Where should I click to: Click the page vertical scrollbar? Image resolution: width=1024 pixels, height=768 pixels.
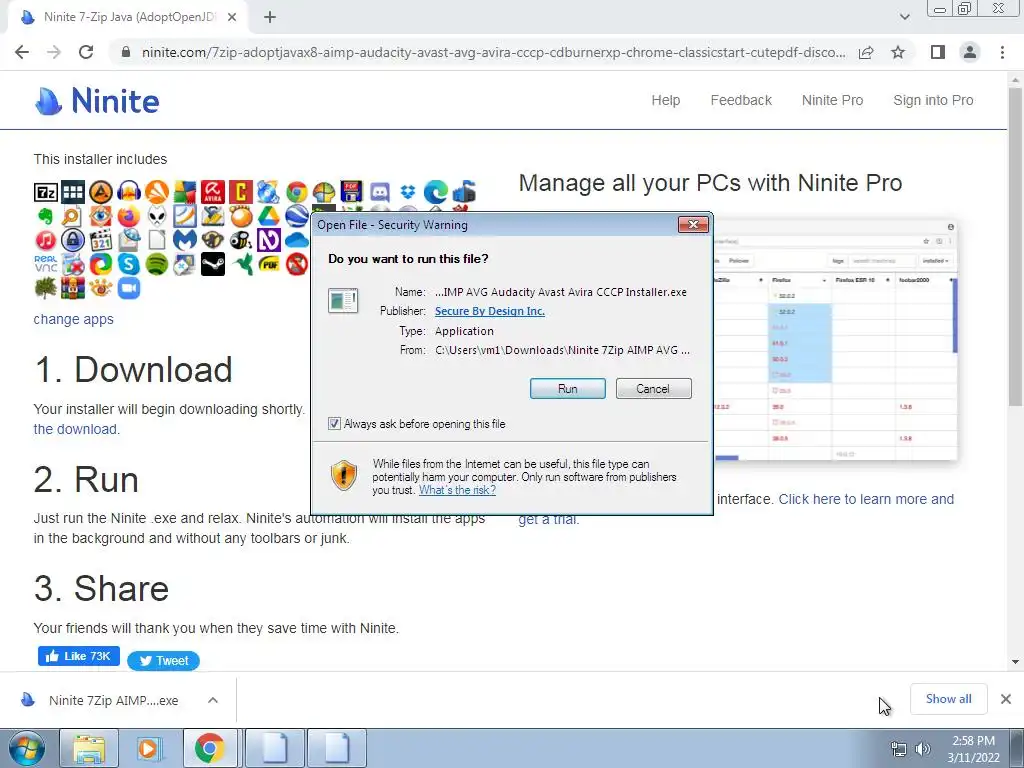(1015, 247)
